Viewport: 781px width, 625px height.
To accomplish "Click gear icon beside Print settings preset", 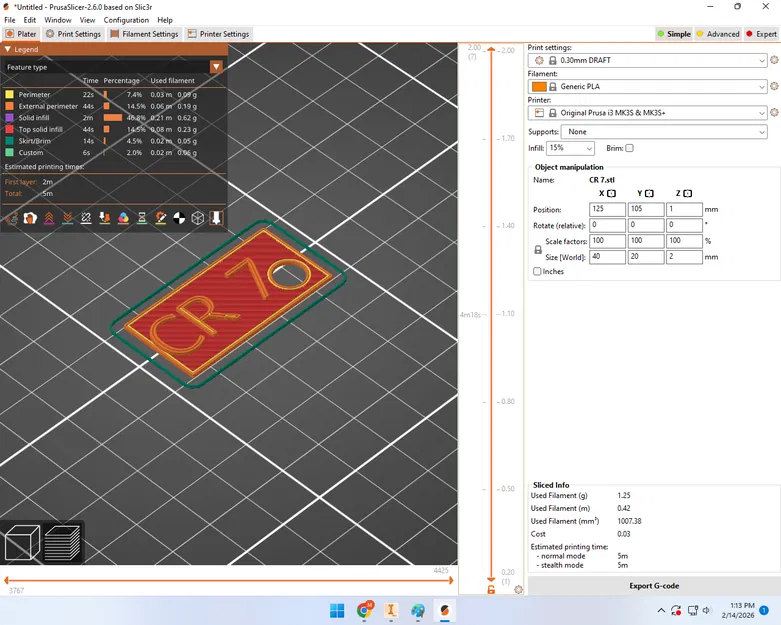I will [x=774, y=60].
